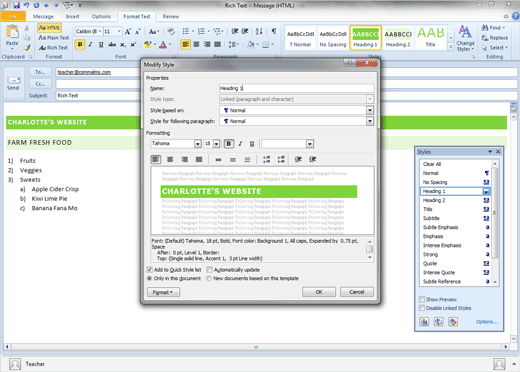Check Add to Quick Style list
Viewport: 520px width, 372px height.
[x=150, y=270]
